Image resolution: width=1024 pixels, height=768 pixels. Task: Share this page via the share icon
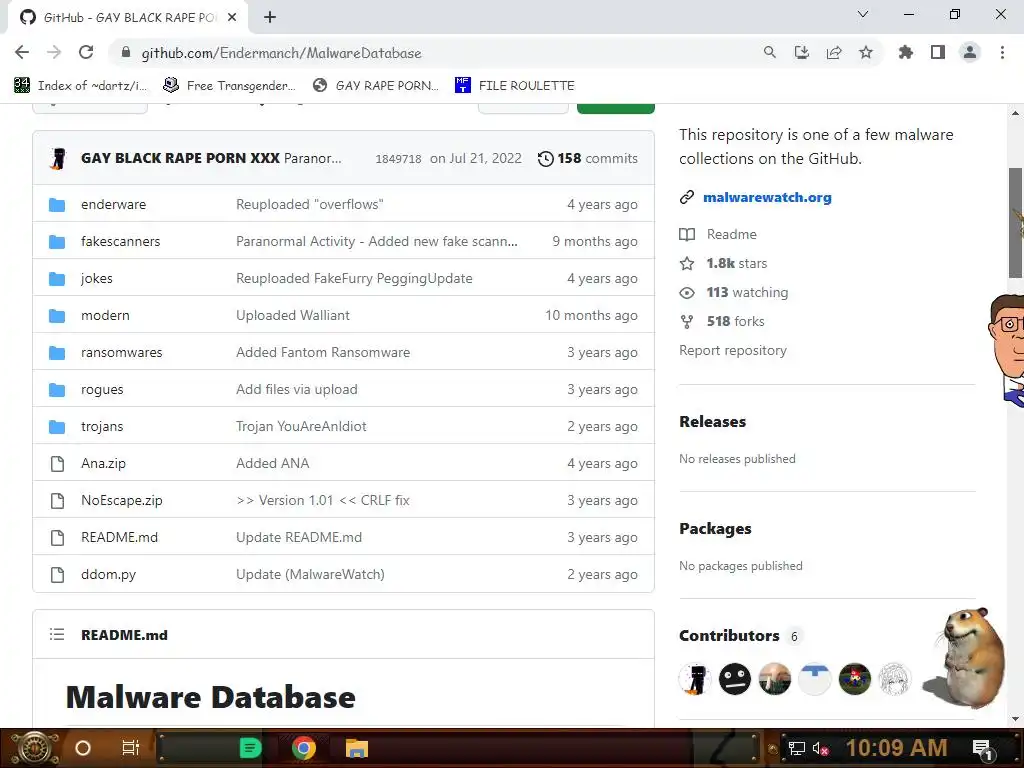tap(834, 52)
